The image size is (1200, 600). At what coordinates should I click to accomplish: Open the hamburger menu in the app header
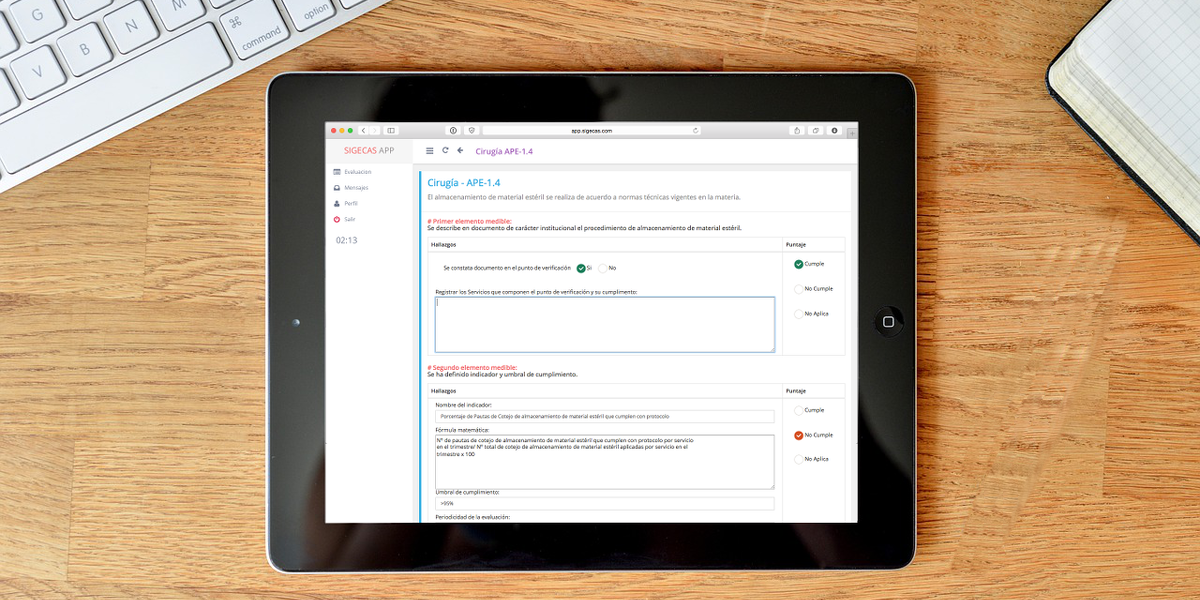430,151
